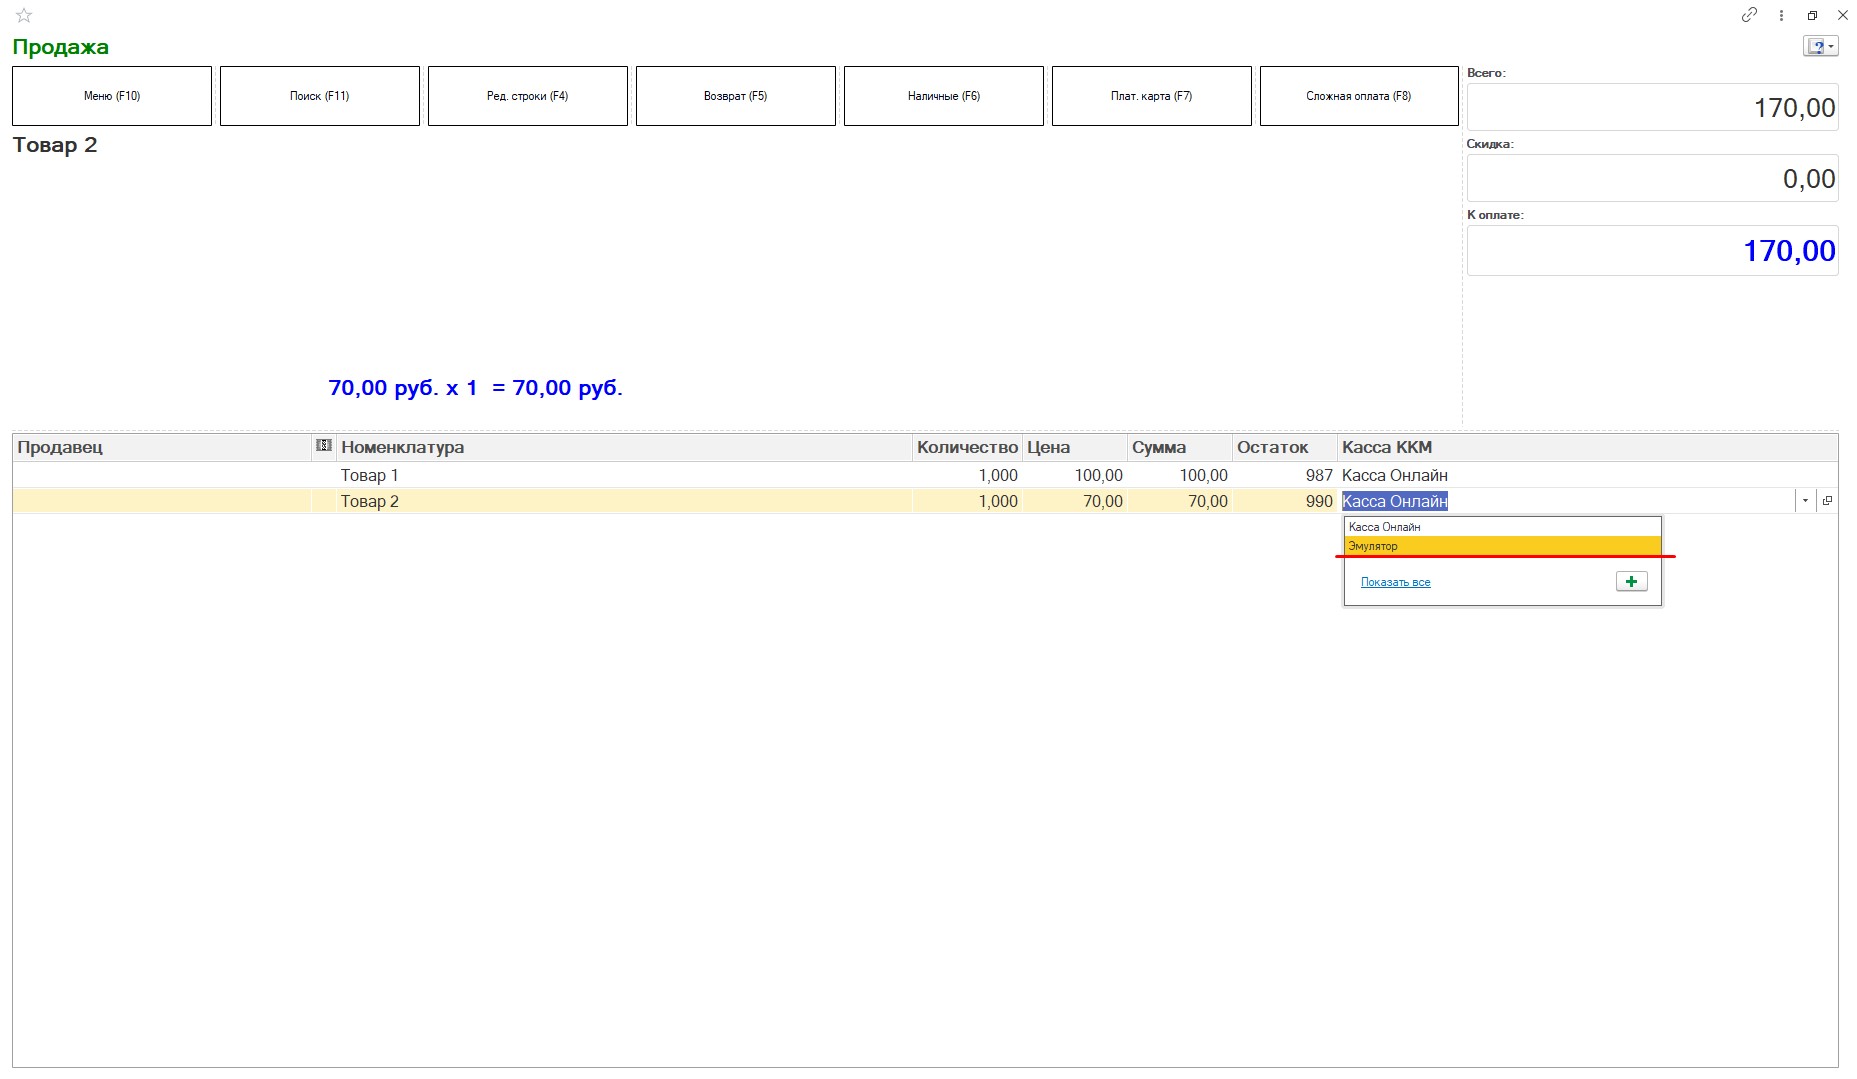Click Поиск (F11) button
The height and width of the screenshot is (1079, 1857).
click(x=320, y=96)
